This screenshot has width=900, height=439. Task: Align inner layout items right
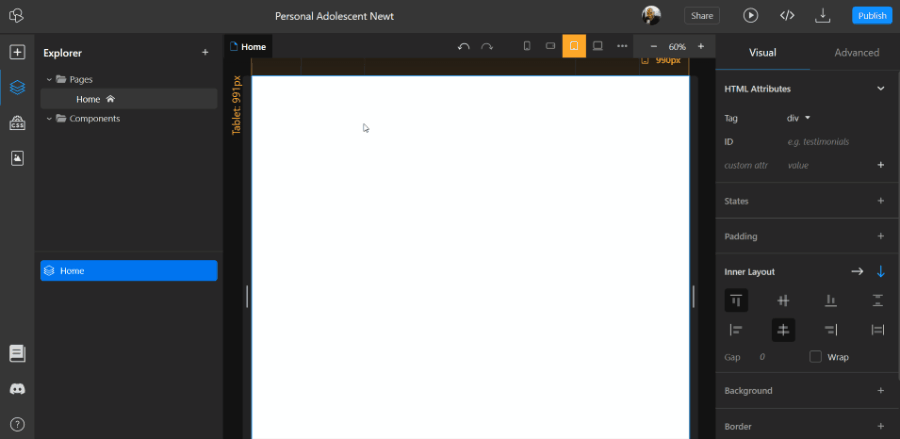tap(830, 330)
